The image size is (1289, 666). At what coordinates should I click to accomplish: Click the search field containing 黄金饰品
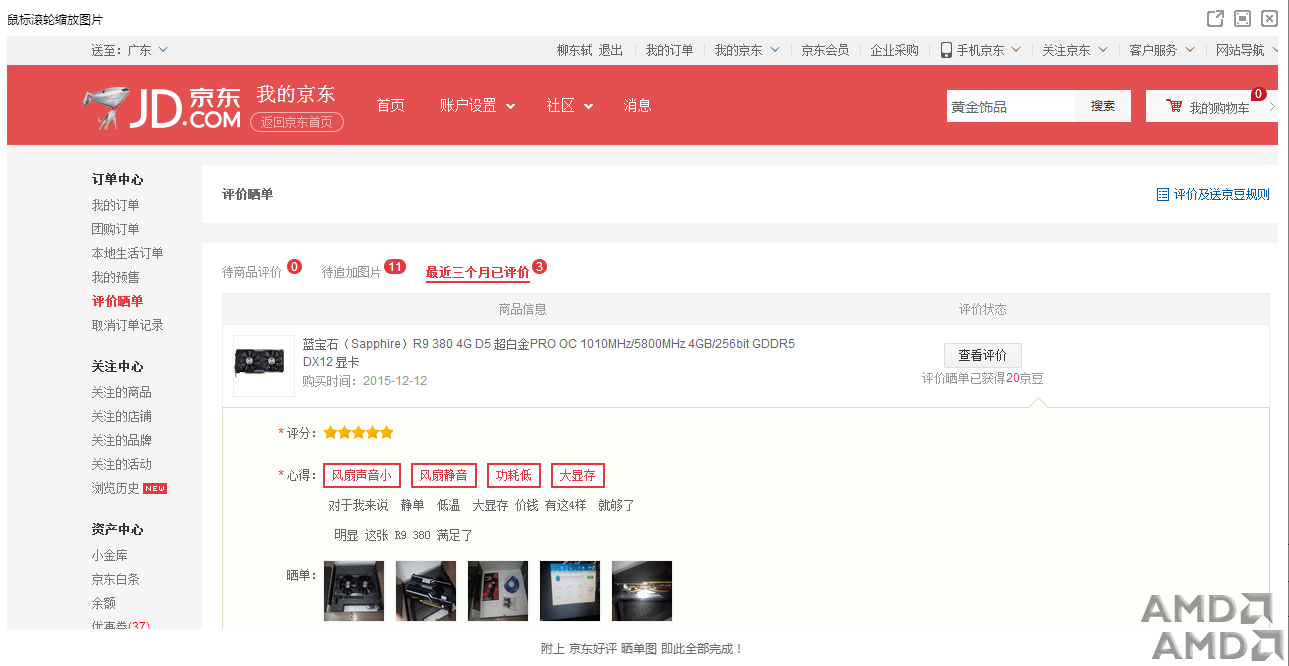(x=1011, y=106)
